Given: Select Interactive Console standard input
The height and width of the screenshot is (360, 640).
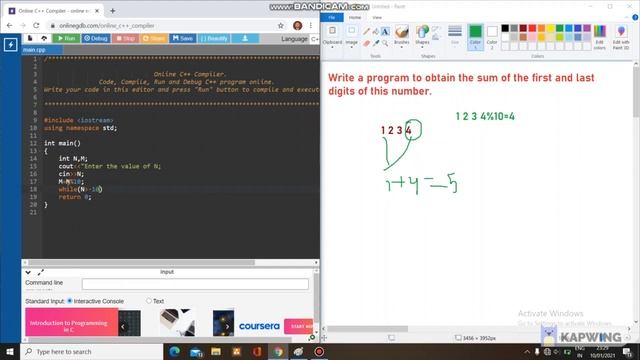Looking at the screenshot, I should pyautogui.click(x=70, y=301).
